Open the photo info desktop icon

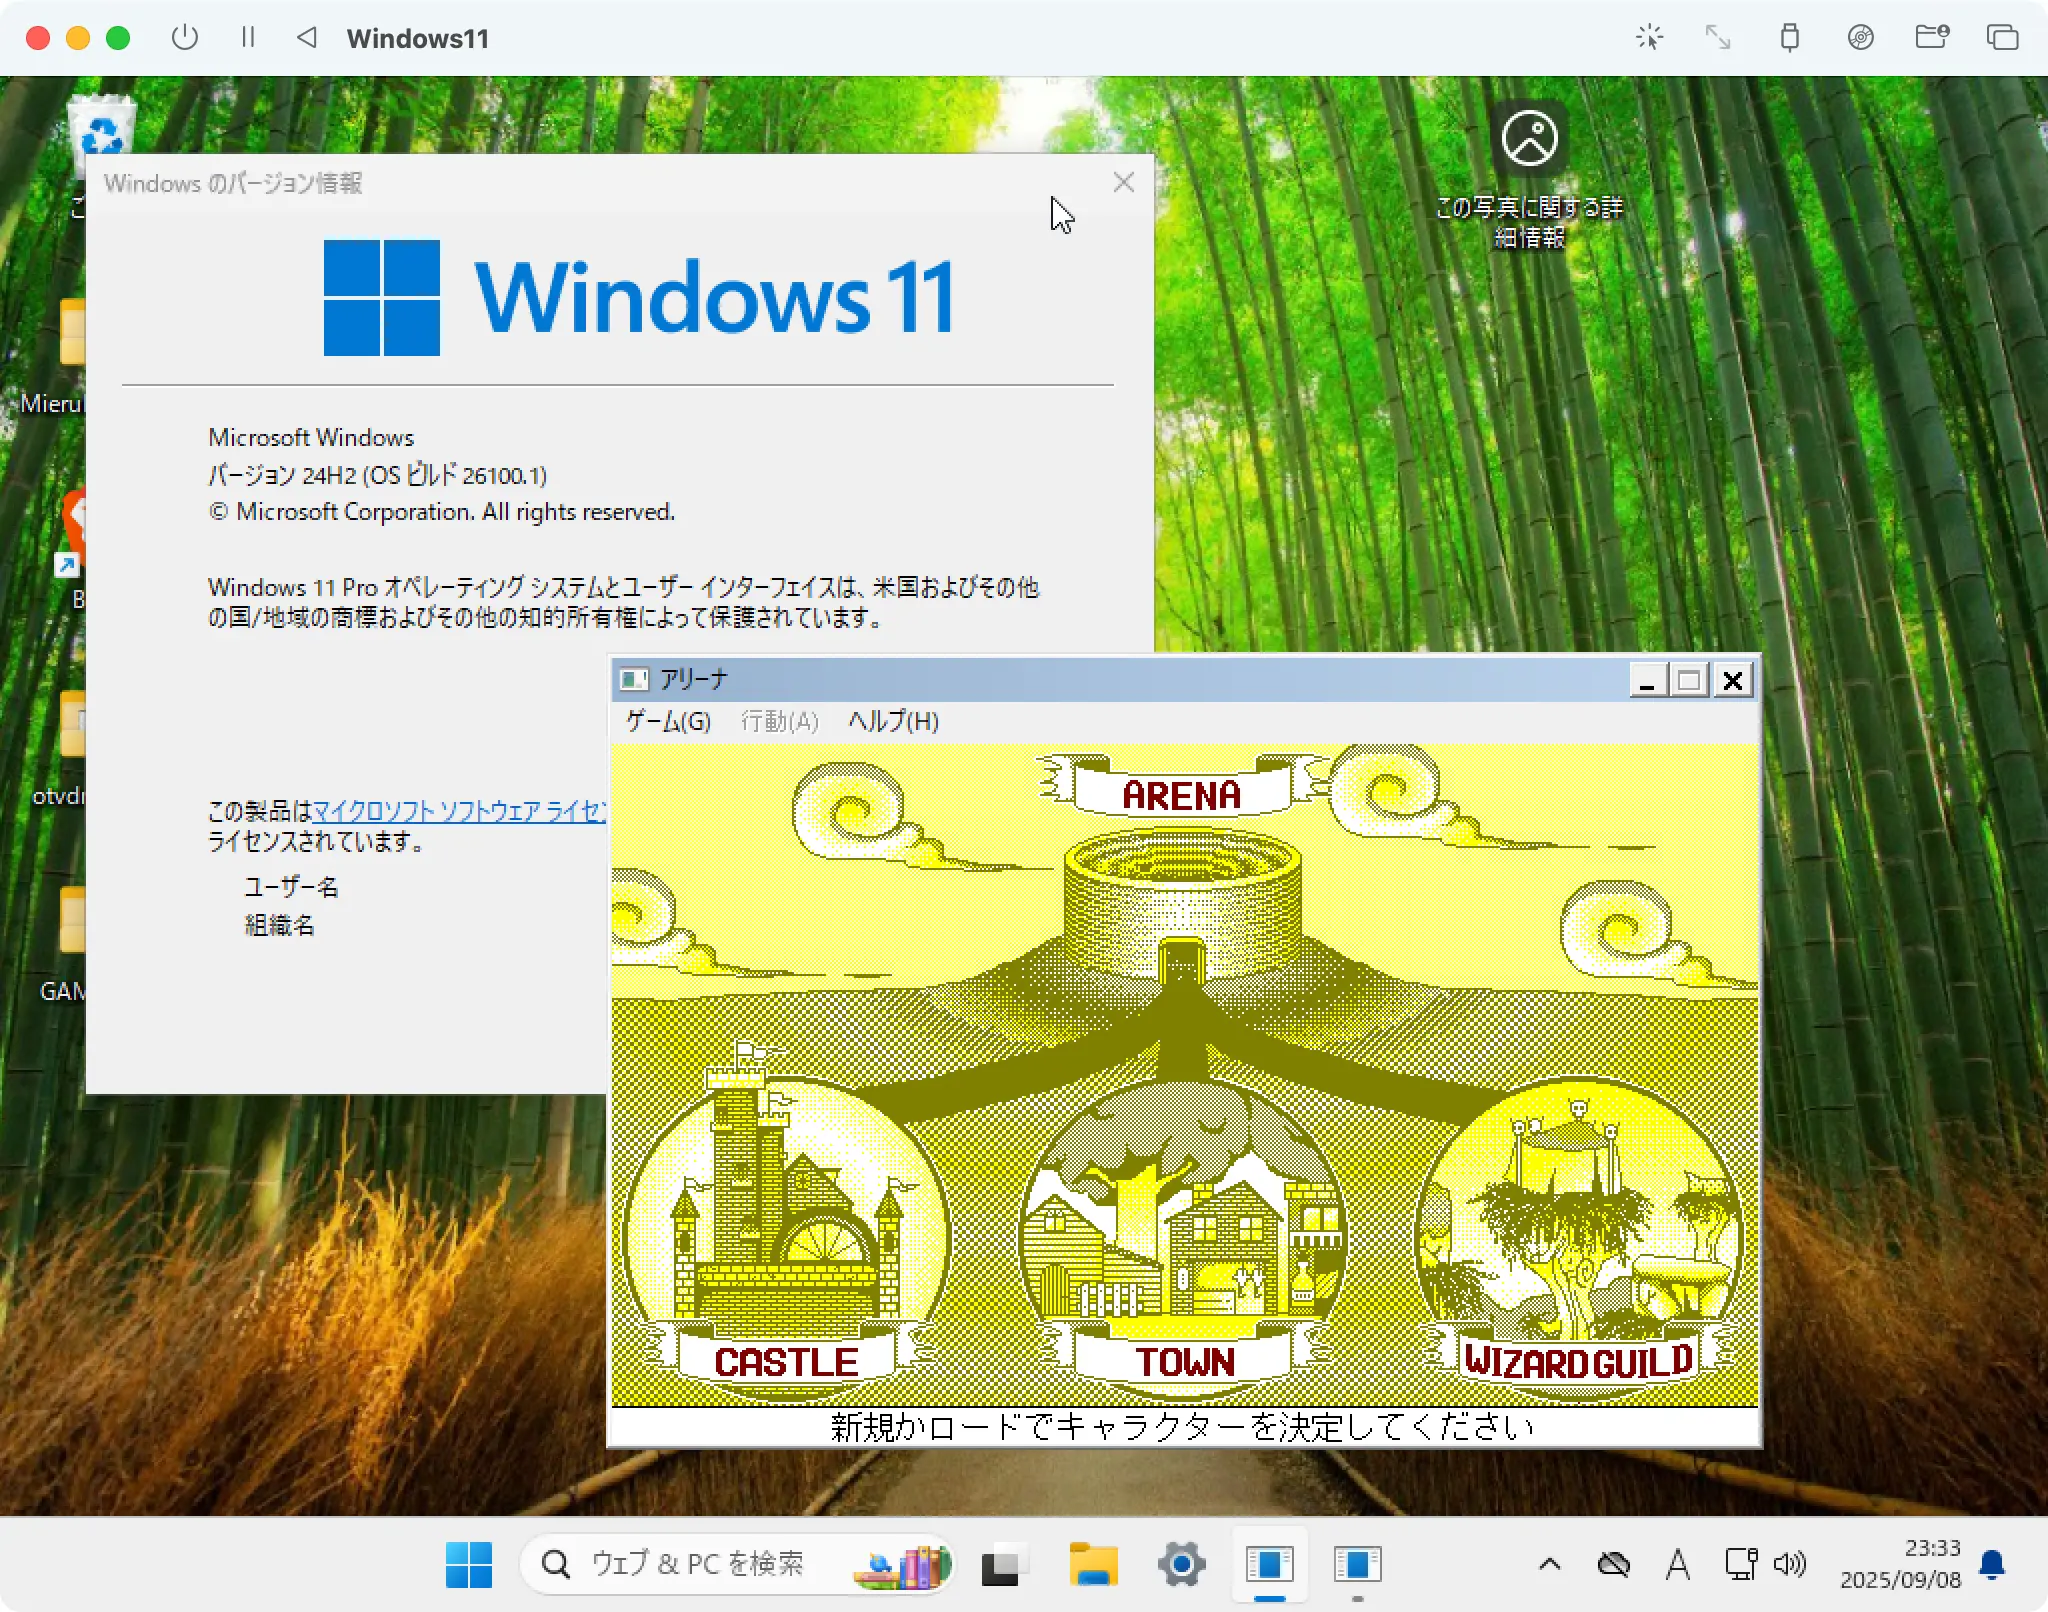pyautogui.click(x=1529, y=140)
